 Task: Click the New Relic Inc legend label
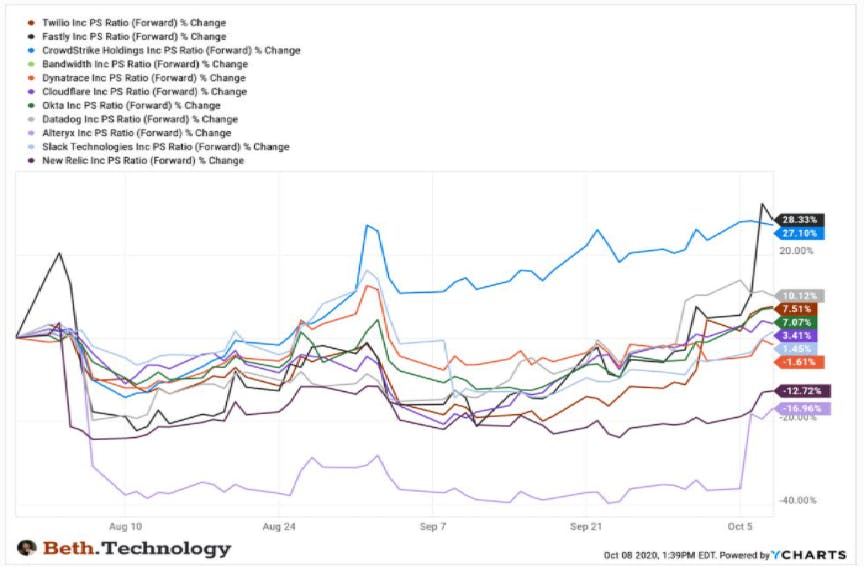coord(143,161)
